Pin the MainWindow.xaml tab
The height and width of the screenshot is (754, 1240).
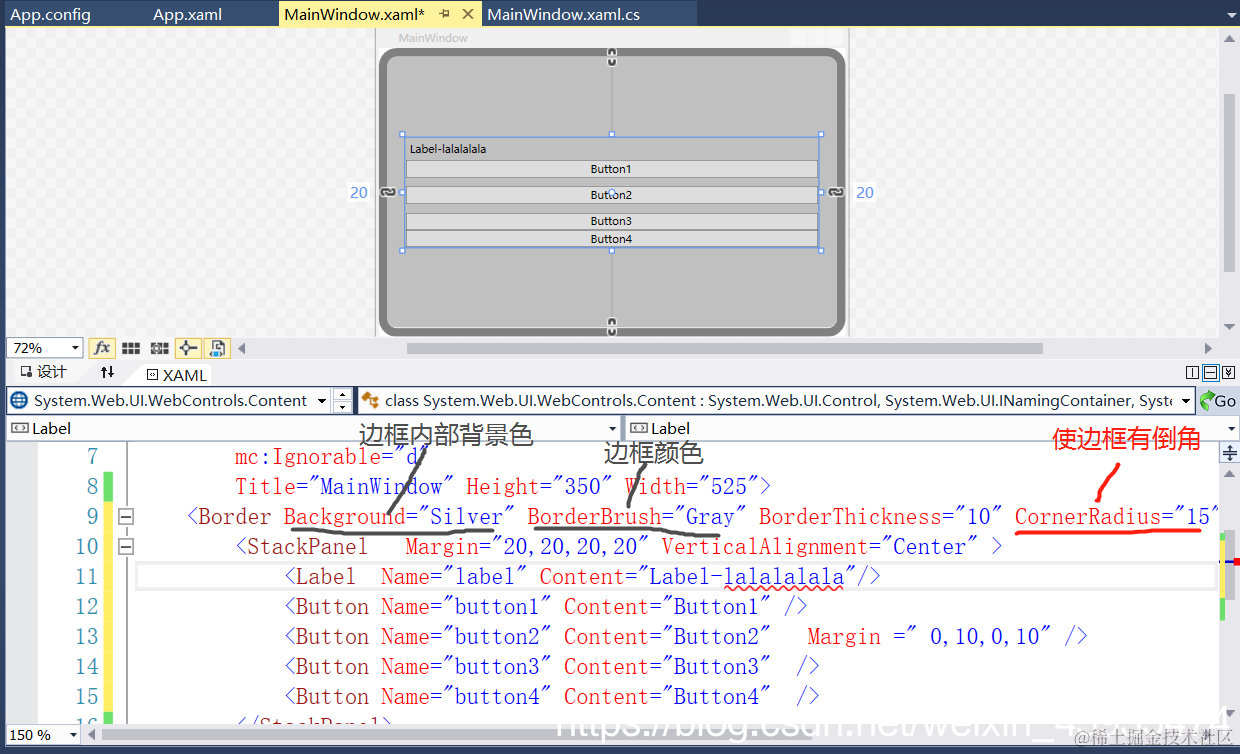point(444,14)
